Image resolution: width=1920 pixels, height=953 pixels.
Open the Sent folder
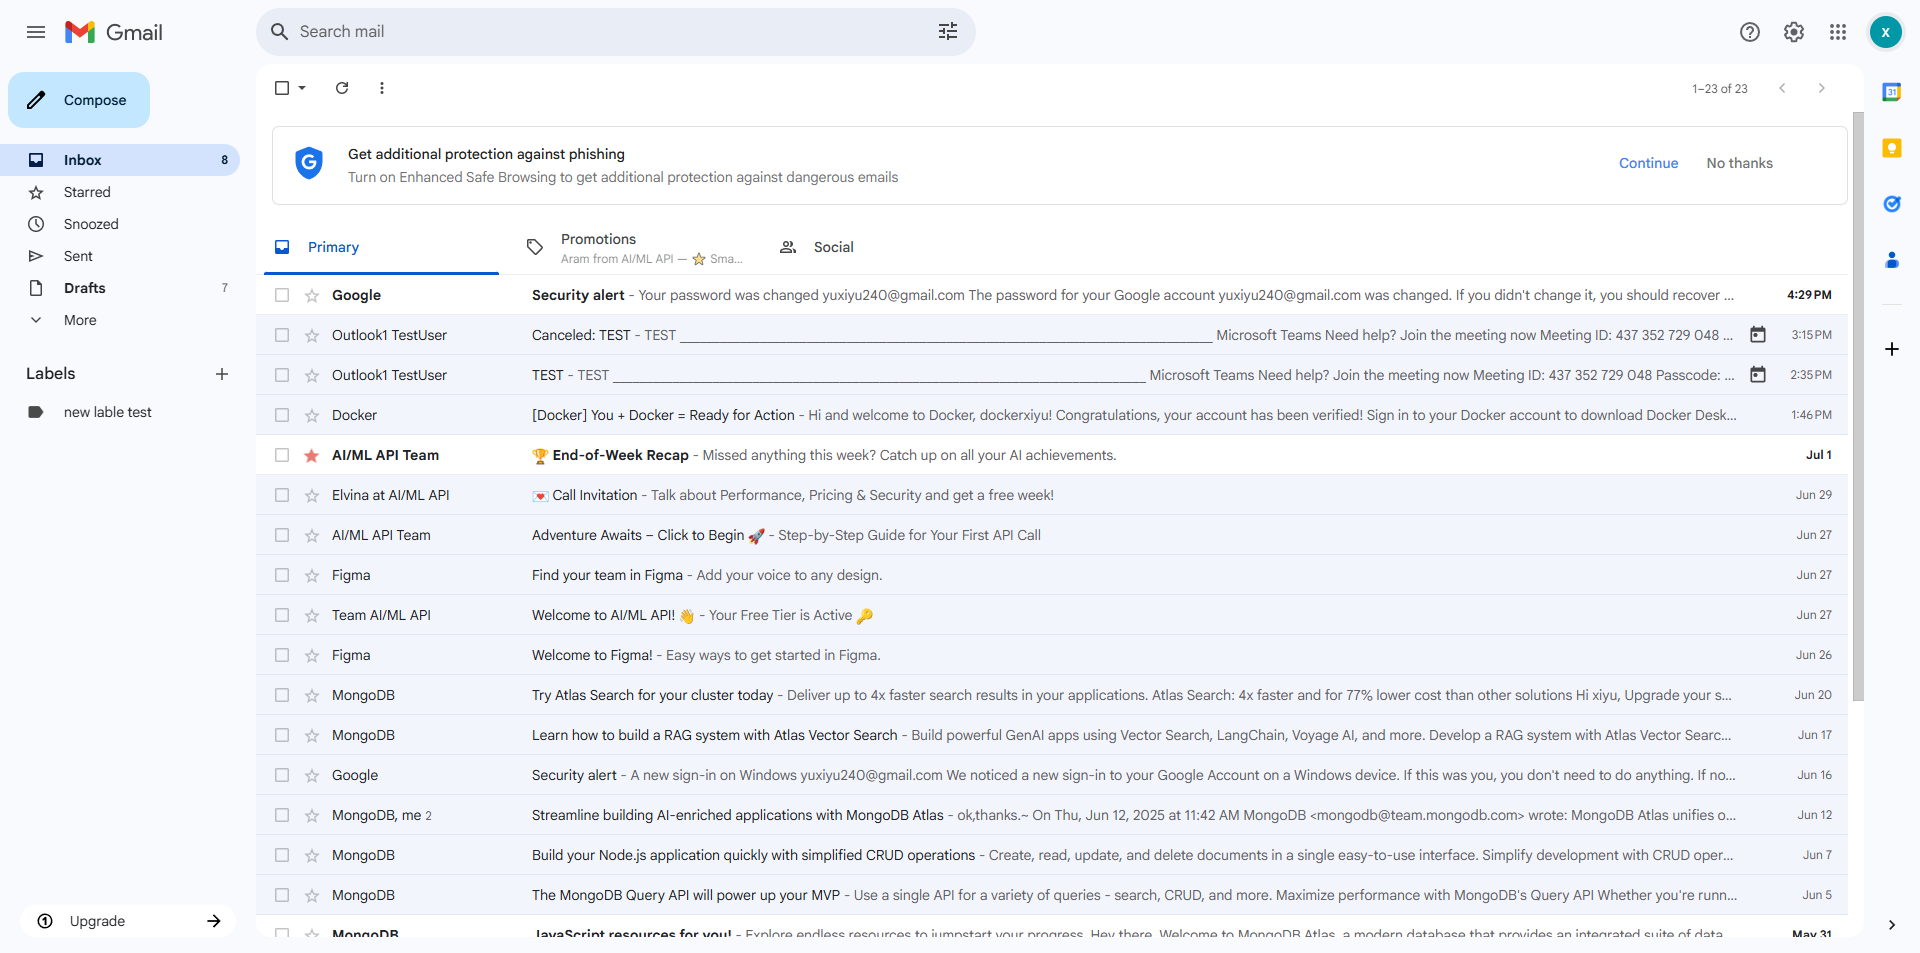tap(120, 256)
